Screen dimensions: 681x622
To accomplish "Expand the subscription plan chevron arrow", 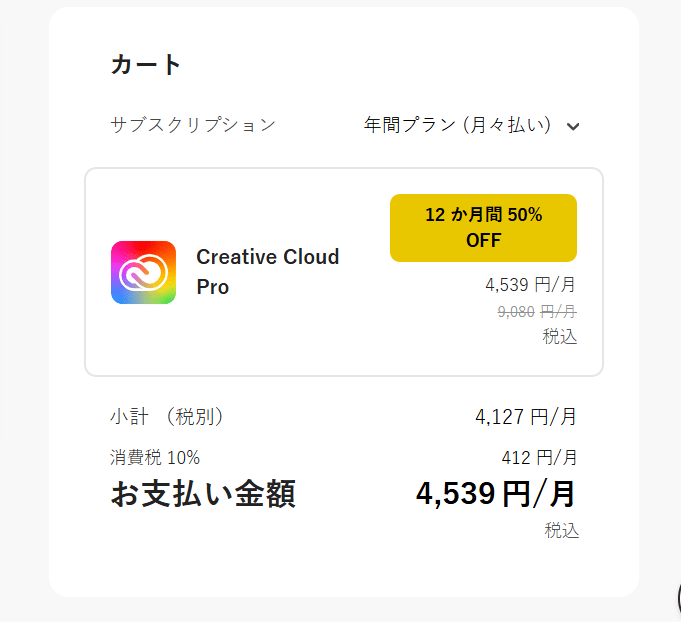I will tap(573, 126).
